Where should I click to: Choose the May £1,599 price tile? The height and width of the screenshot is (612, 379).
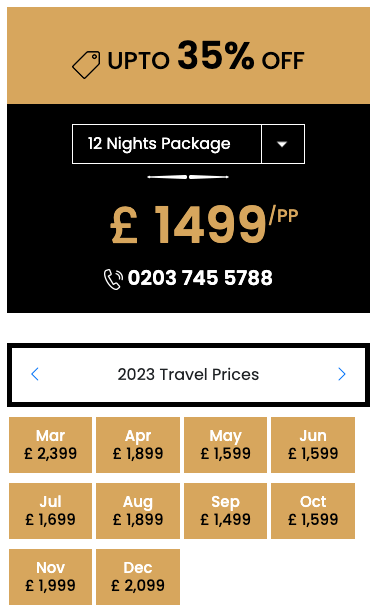226,445
